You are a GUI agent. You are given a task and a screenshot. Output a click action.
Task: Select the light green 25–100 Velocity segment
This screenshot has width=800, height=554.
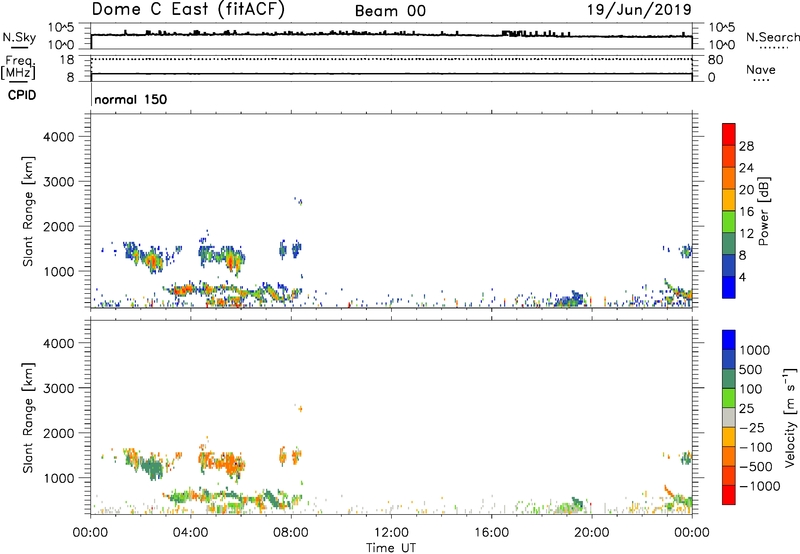729,398
